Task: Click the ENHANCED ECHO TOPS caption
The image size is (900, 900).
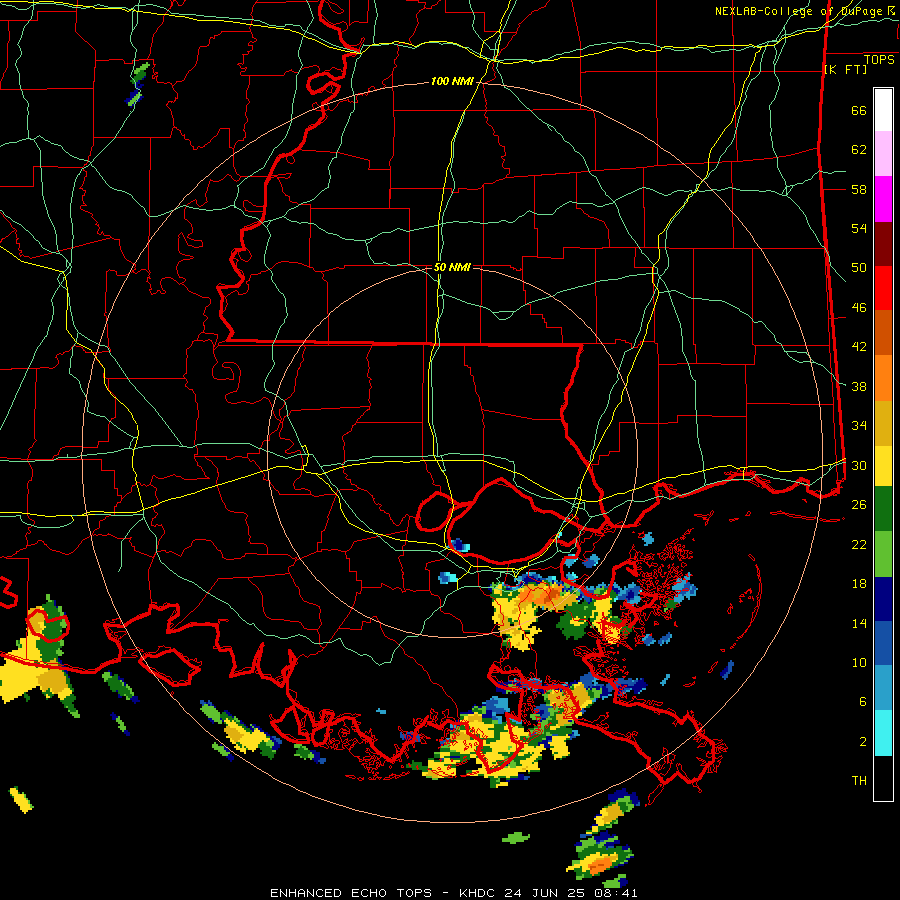Action: pos(351,893)
